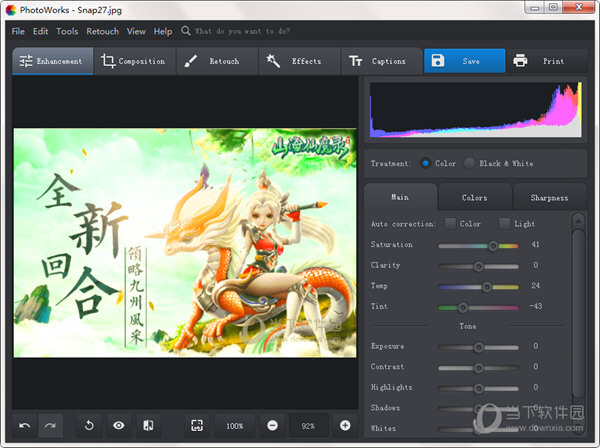
Task: Click the Highlights slider handle
Action: [478, 389]
